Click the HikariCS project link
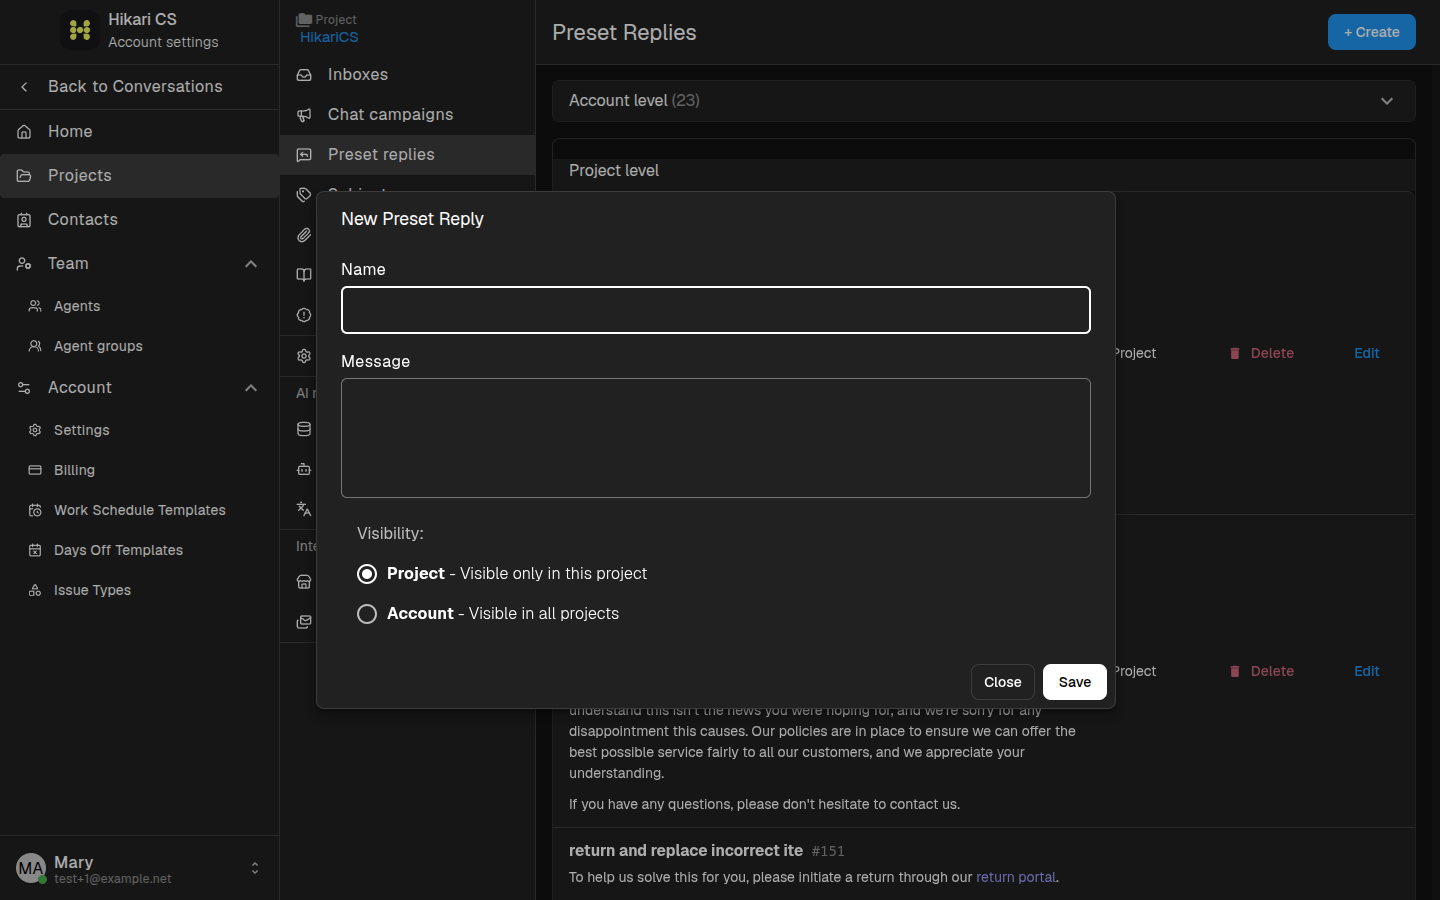 point(329,37)
